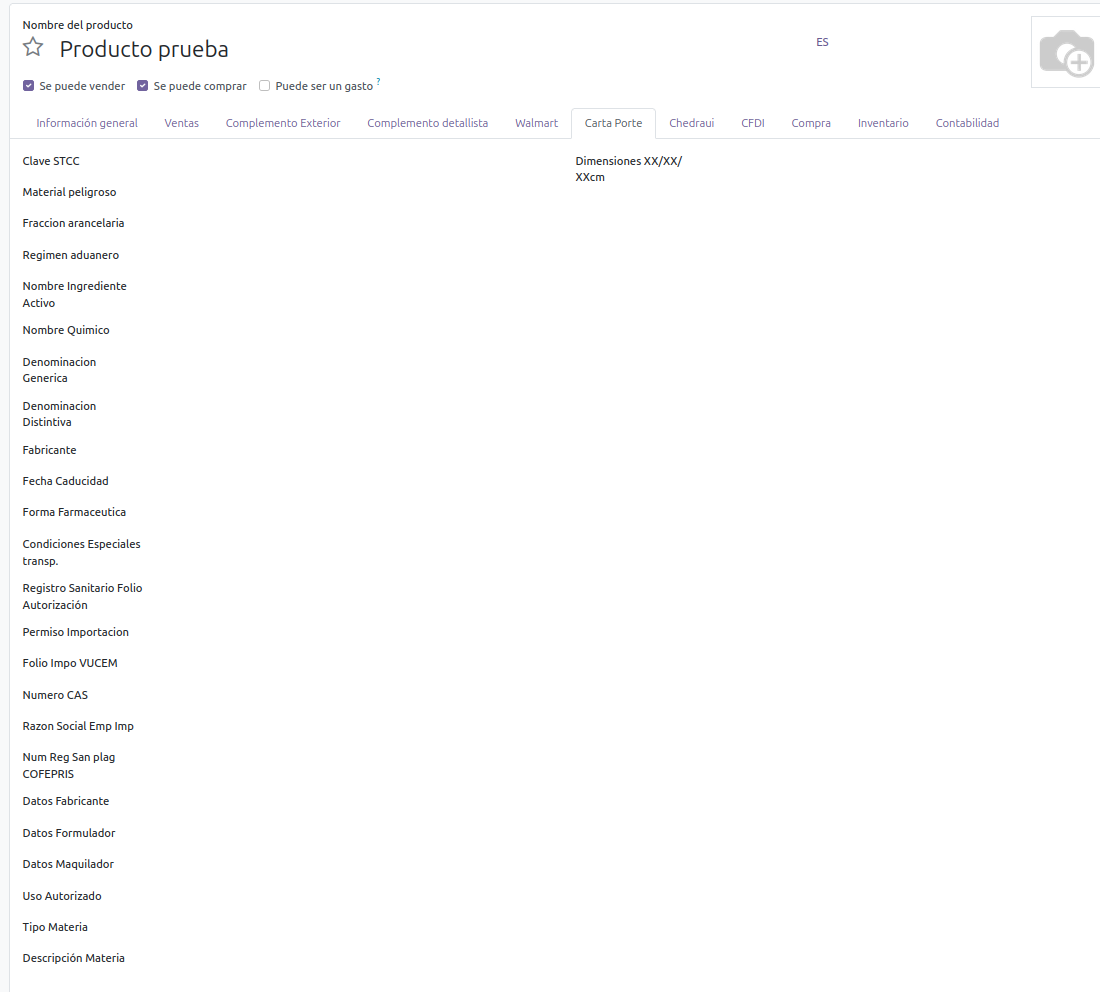Screen dimensions: 1100x992
Task: Select the Carta Porte tab
Action: [613, 123]
